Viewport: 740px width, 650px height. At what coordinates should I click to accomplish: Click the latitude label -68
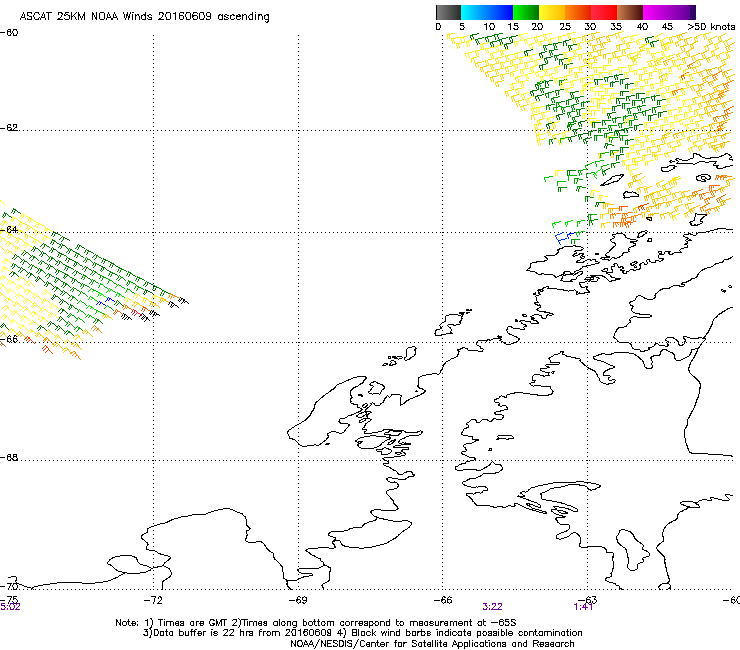9,457
